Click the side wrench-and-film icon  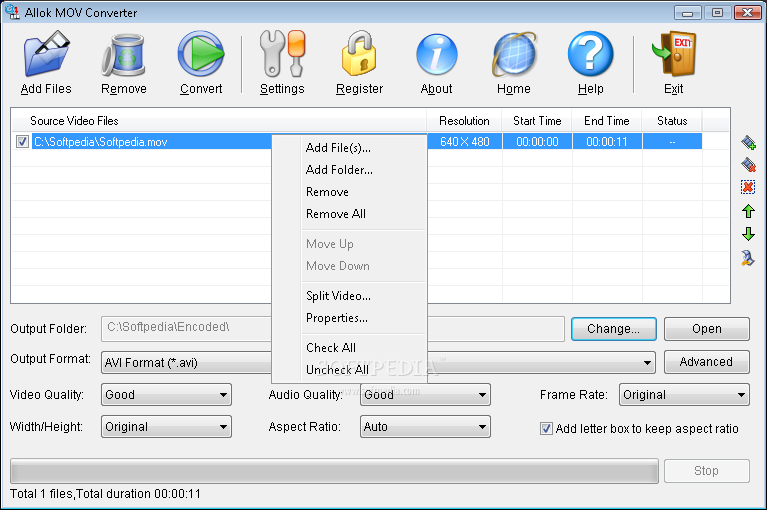tap(748, 258)
